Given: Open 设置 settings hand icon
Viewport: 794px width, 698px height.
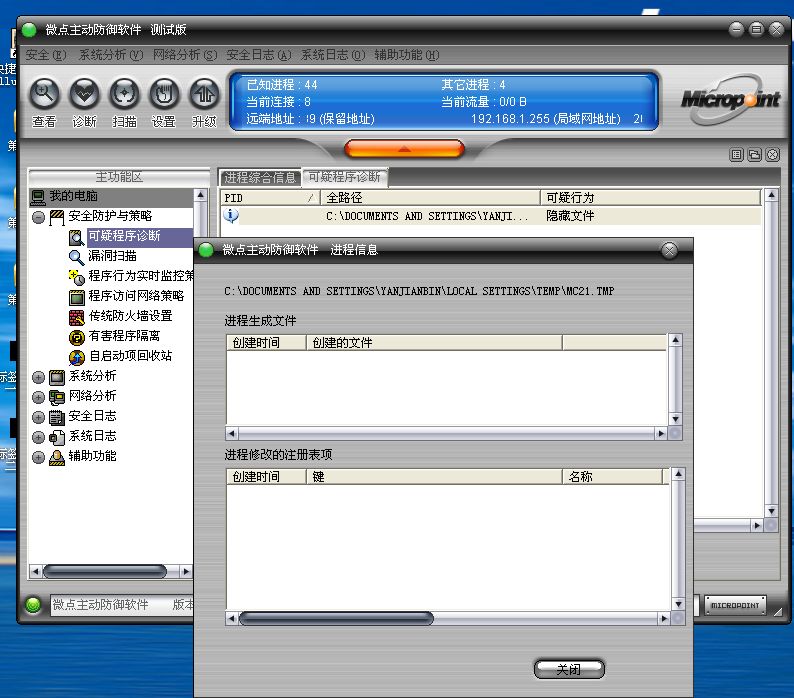Looking at the screenshot, I should pos(164,94).
